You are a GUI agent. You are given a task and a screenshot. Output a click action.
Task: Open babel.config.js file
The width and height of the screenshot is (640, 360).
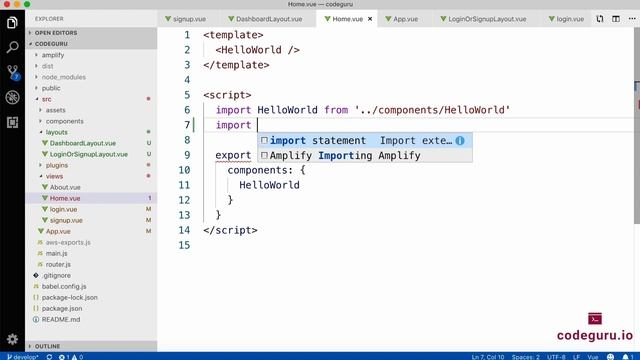point(91,286)
